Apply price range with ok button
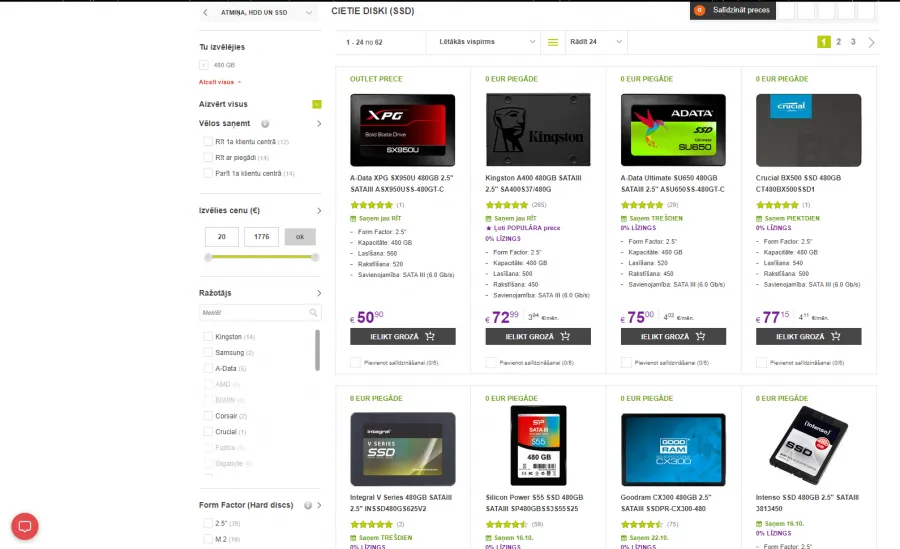The width and height of the screenshot is (900, 549). (x=300, y=237)
